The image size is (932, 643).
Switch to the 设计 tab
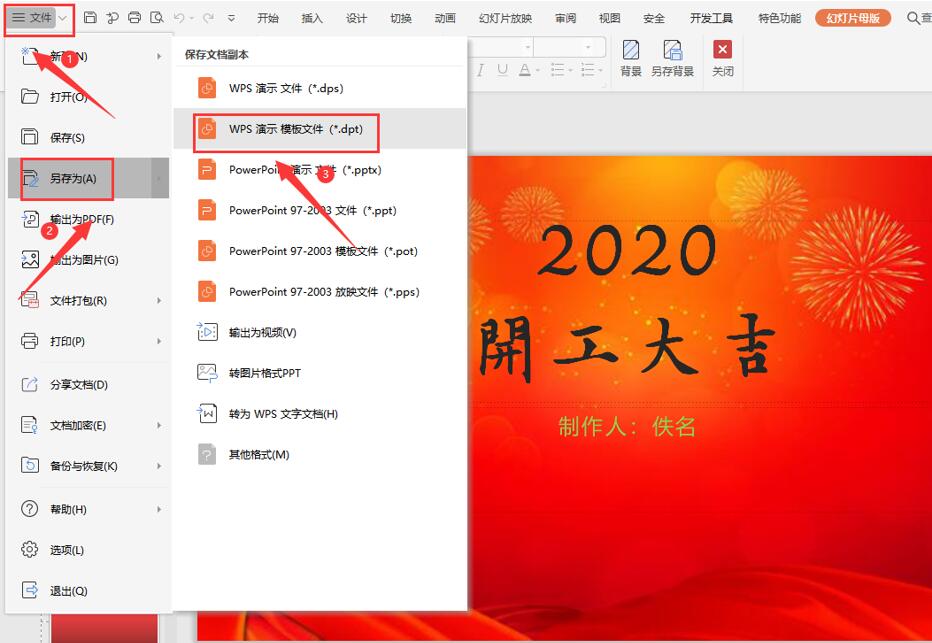tap(357, 18)
